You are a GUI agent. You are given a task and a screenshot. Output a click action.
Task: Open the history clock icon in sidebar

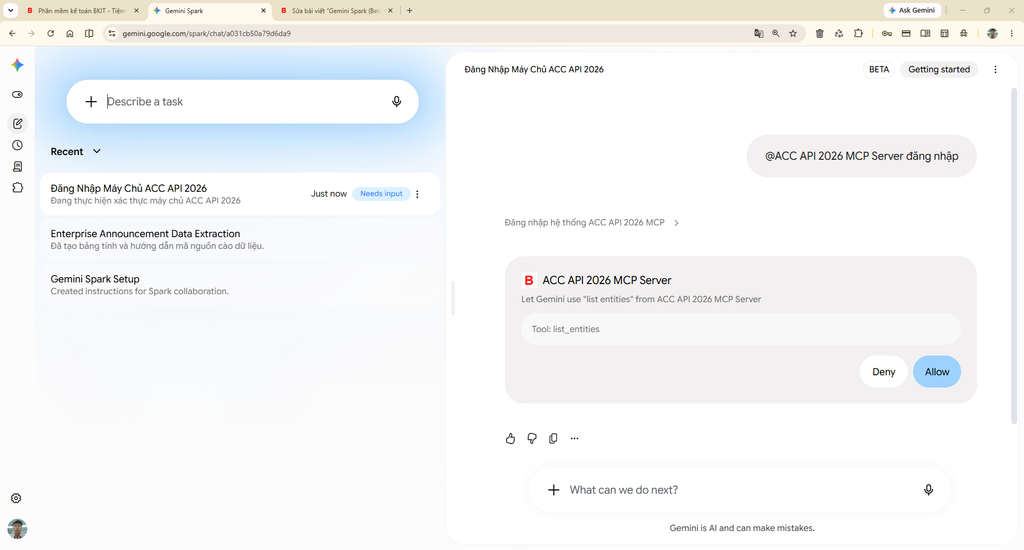(18, 145)
